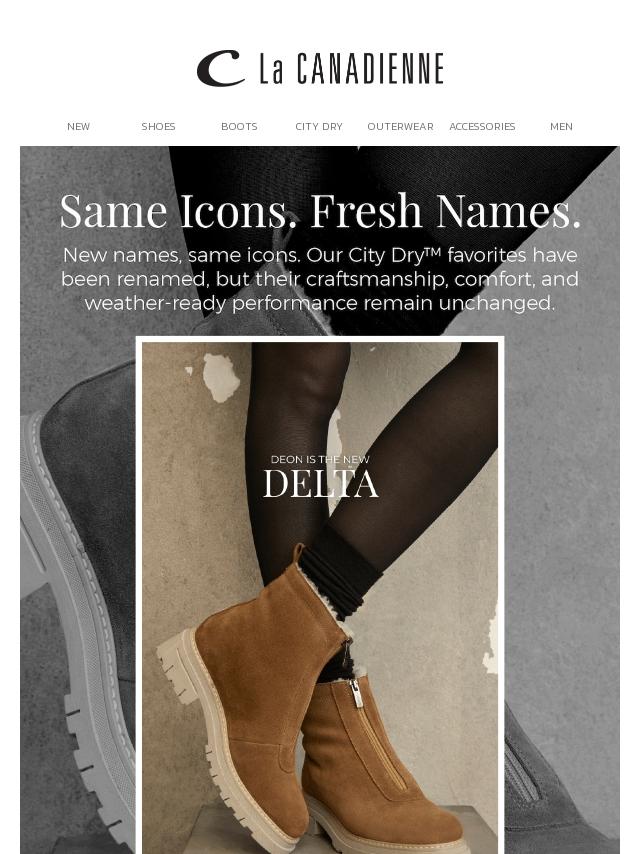Go to the SHOES category

click(159, 126)
